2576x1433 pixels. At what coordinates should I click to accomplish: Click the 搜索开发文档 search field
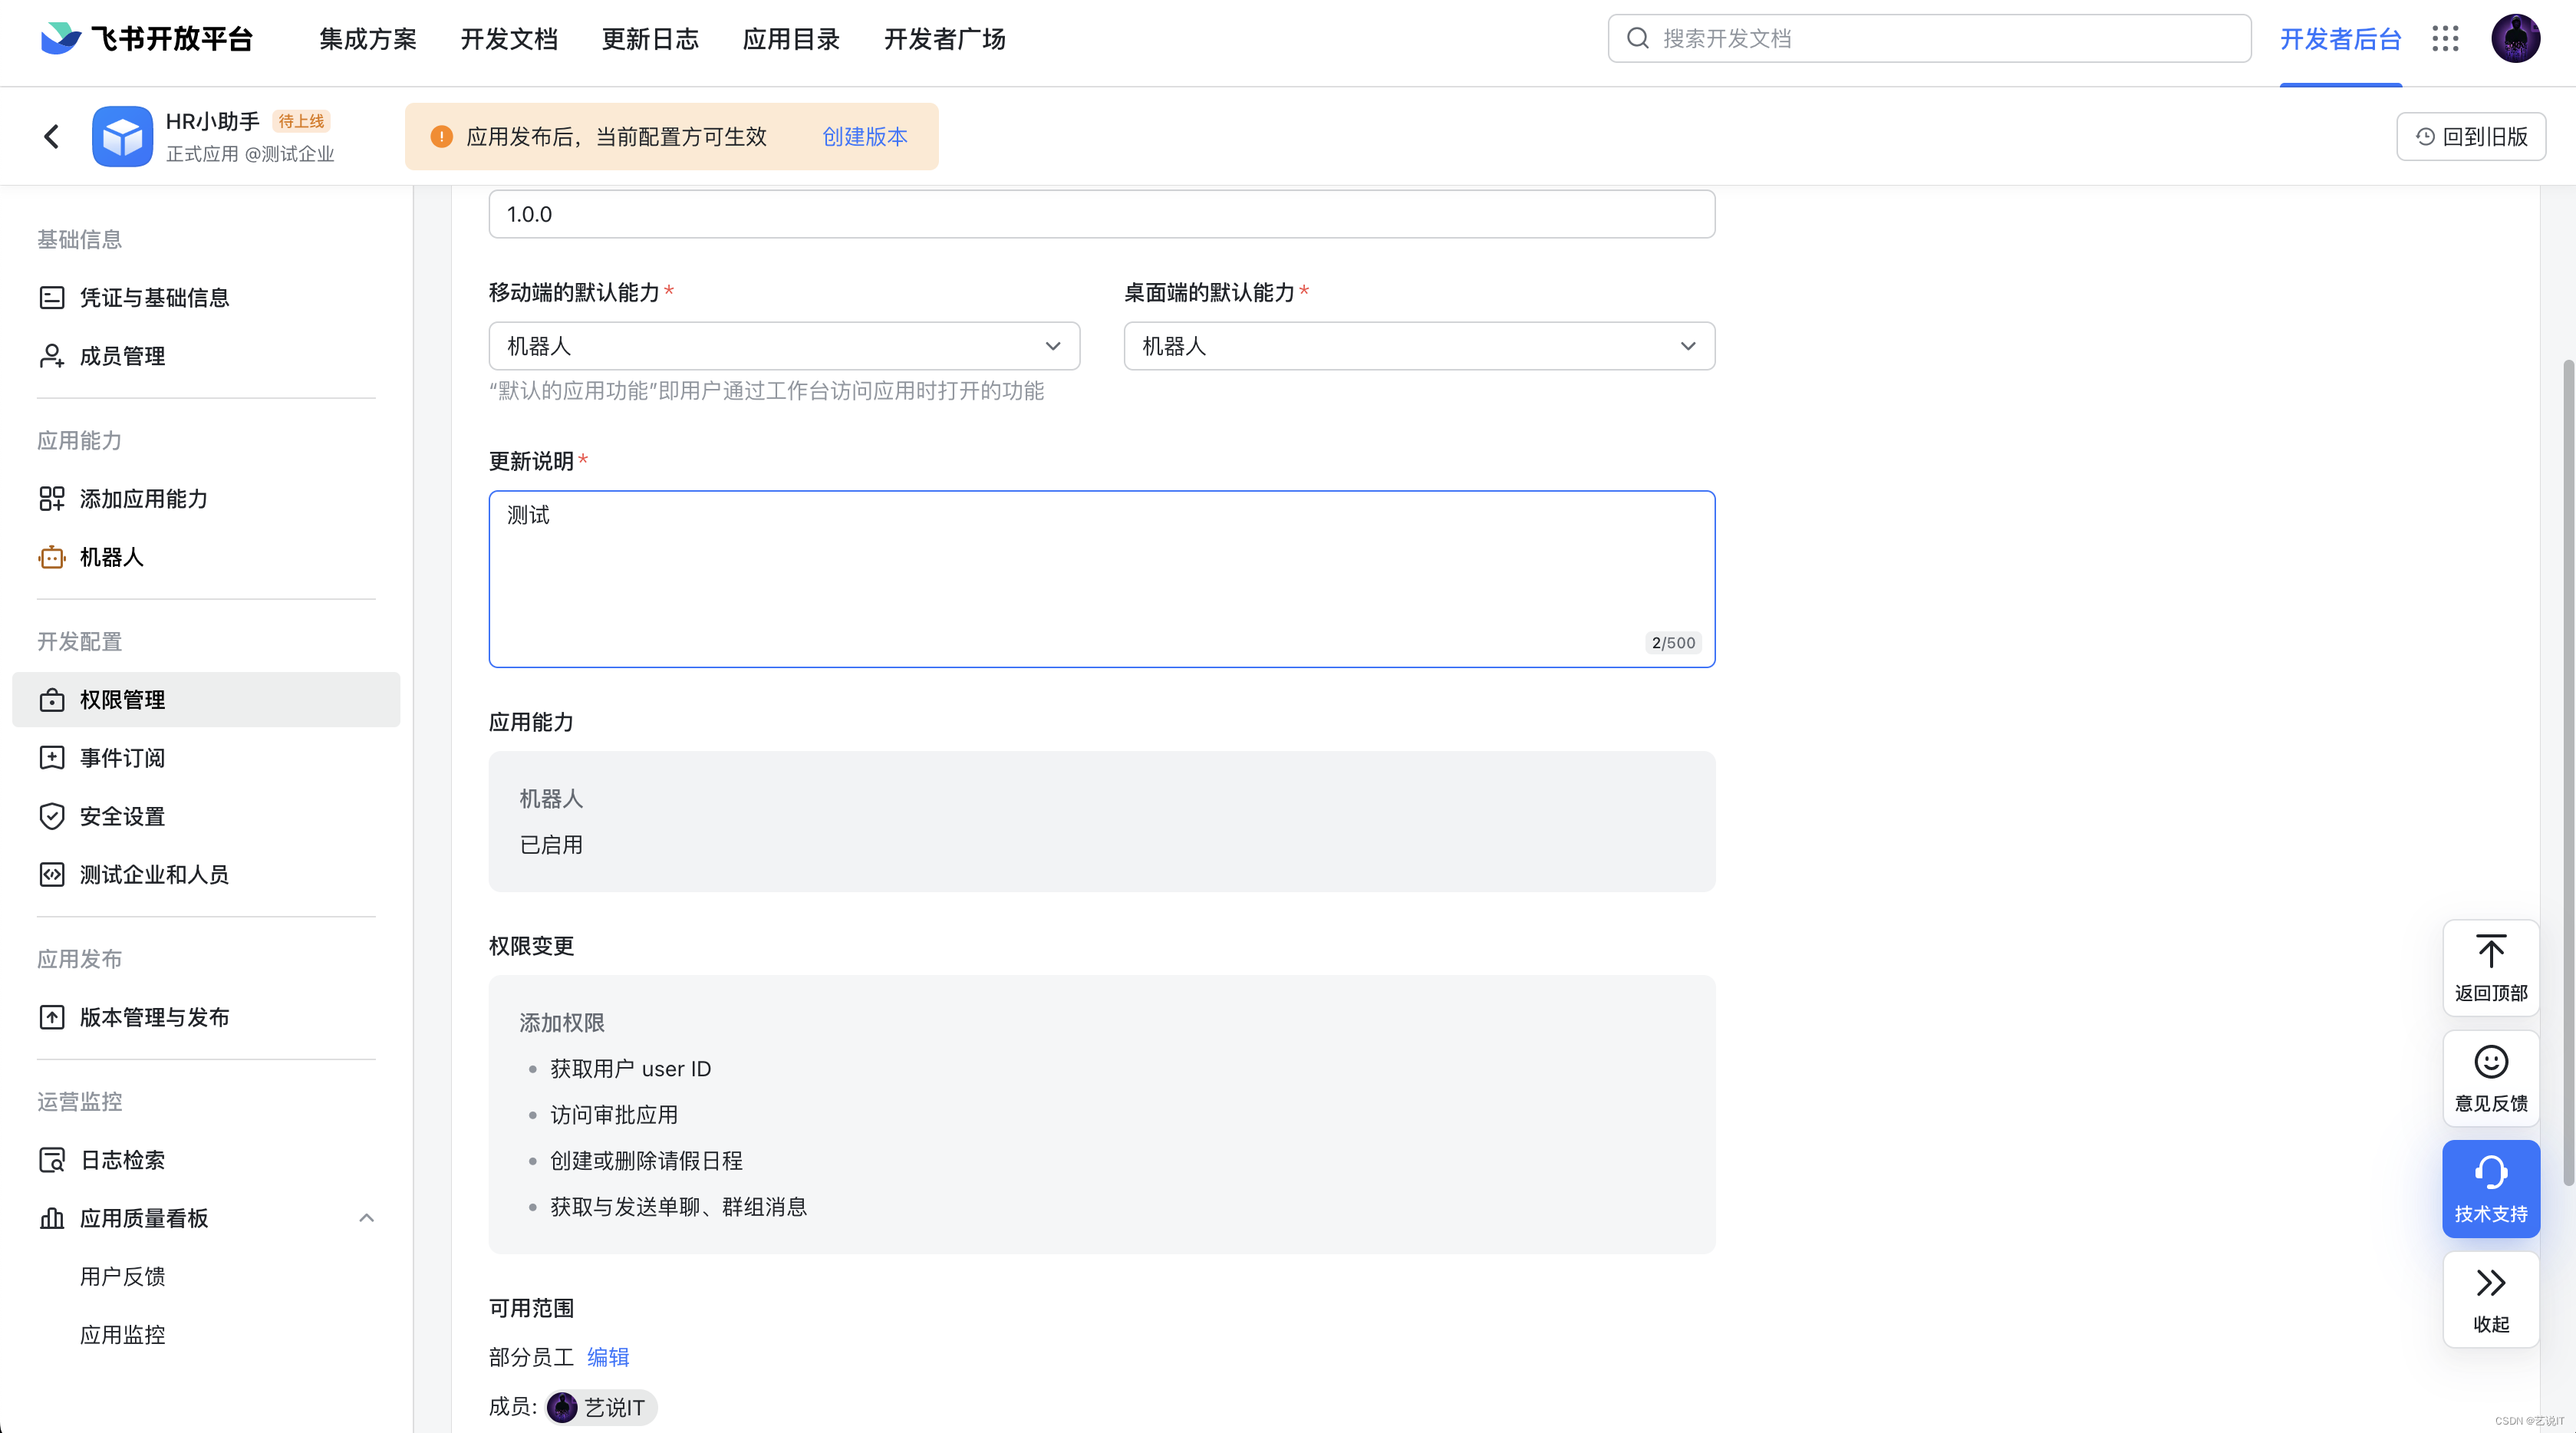[1930, 39]
